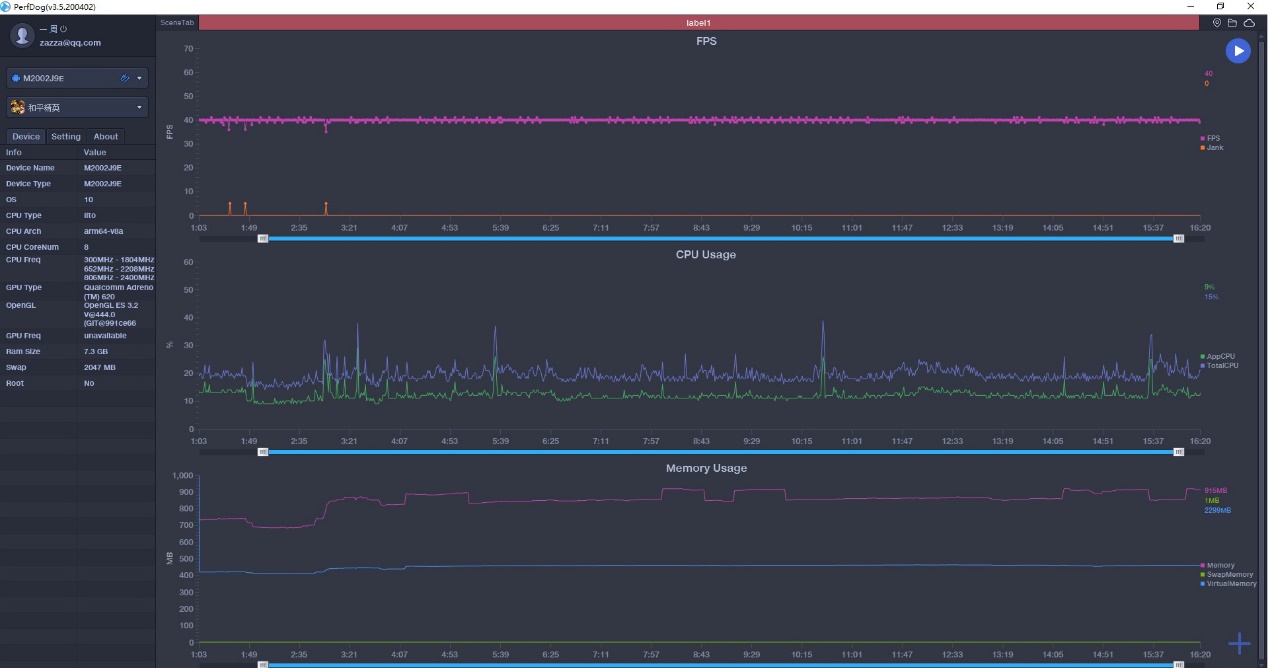Click the connection link icon in device box
This screenshot has width=1270, height=668.
pyautogui.click(x=125, y=78)
